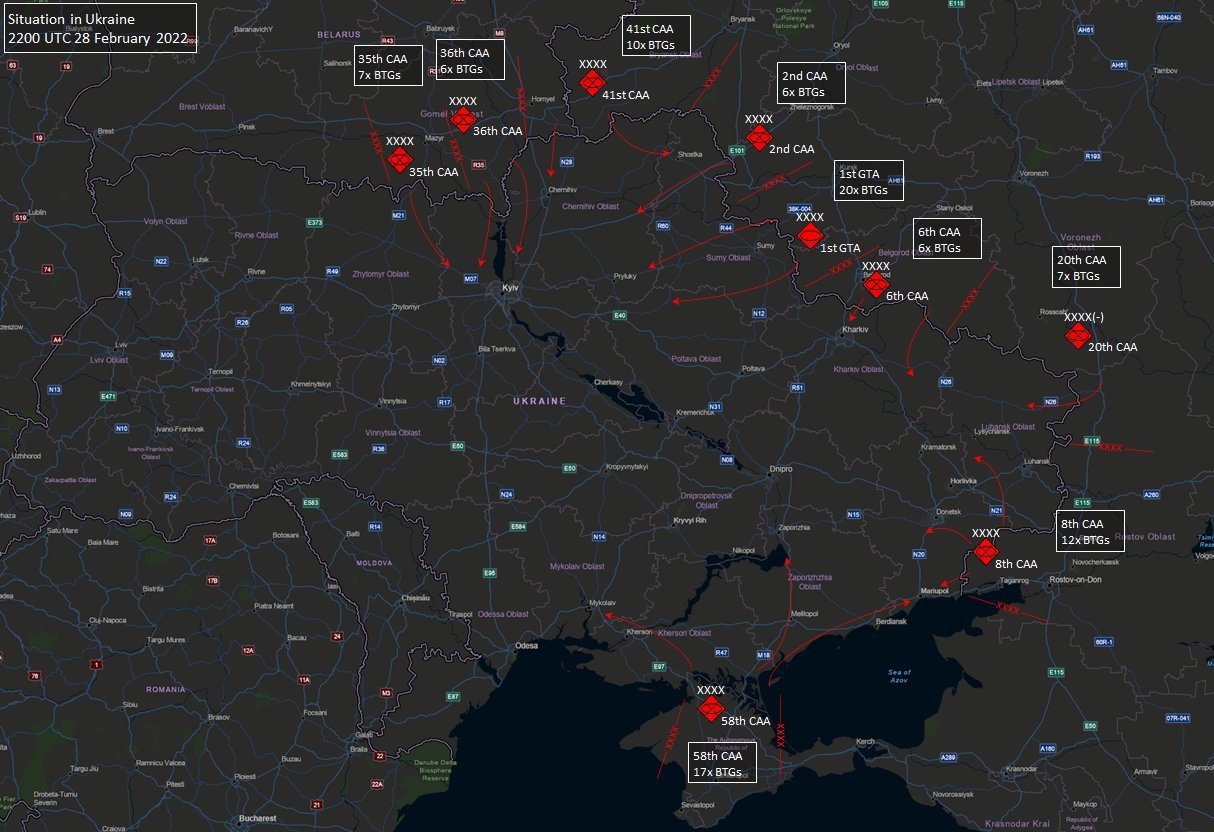
Task: Click the red 6th CAA unit symbol
Action: [875, 285]
